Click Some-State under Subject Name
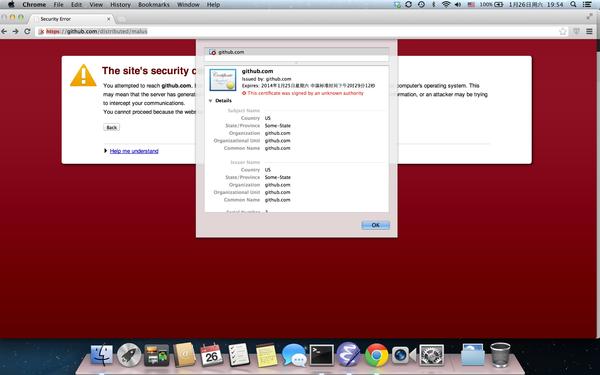 [x=278, y=126]
